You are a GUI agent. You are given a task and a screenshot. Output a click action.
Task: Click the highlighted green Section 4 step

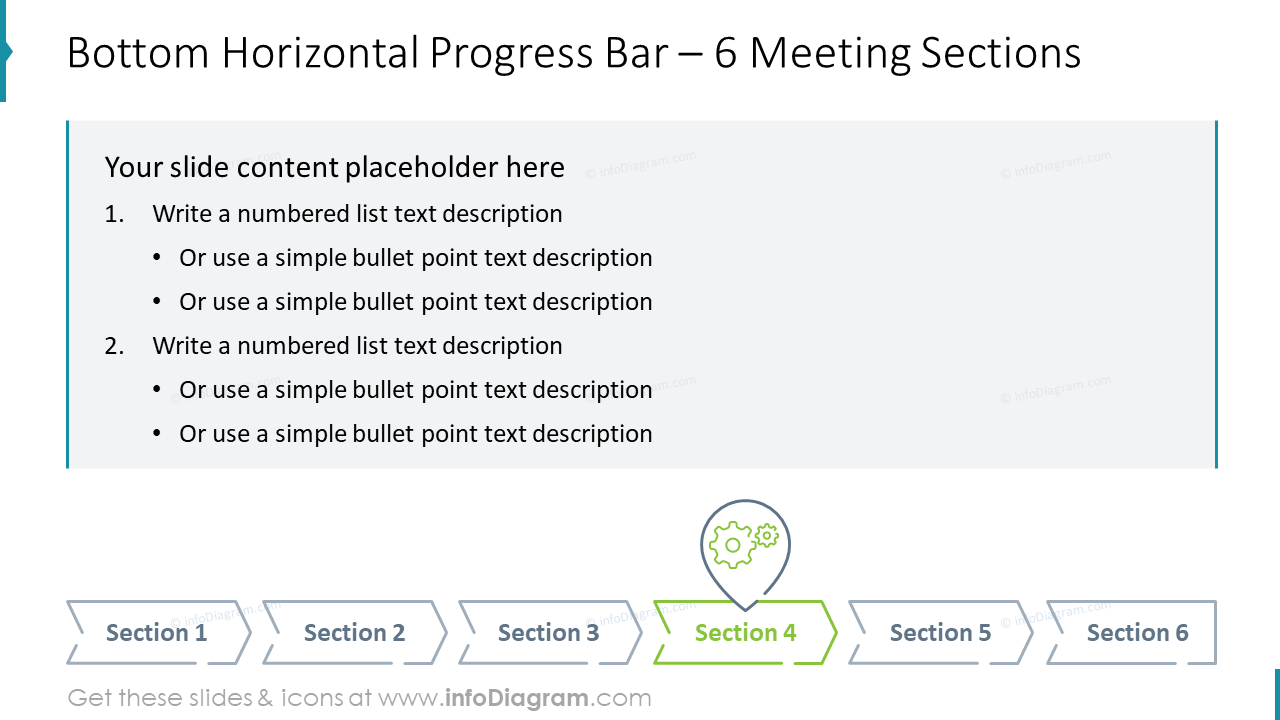(745, 632)
